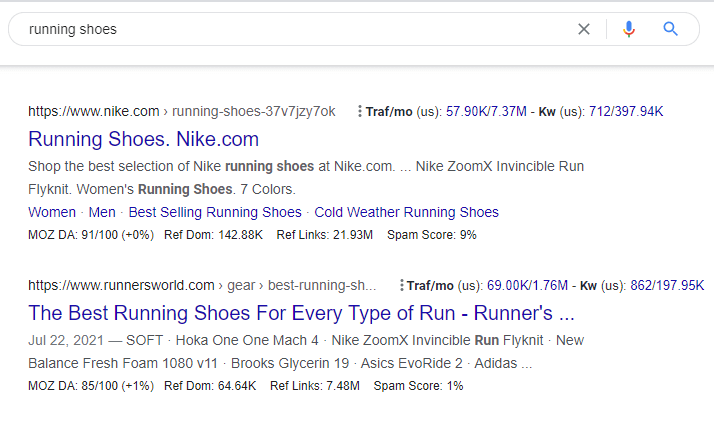The image size is (714, 425).
Task: Click the Women sitelink under Nike result
Action: (x=52, y=212)
